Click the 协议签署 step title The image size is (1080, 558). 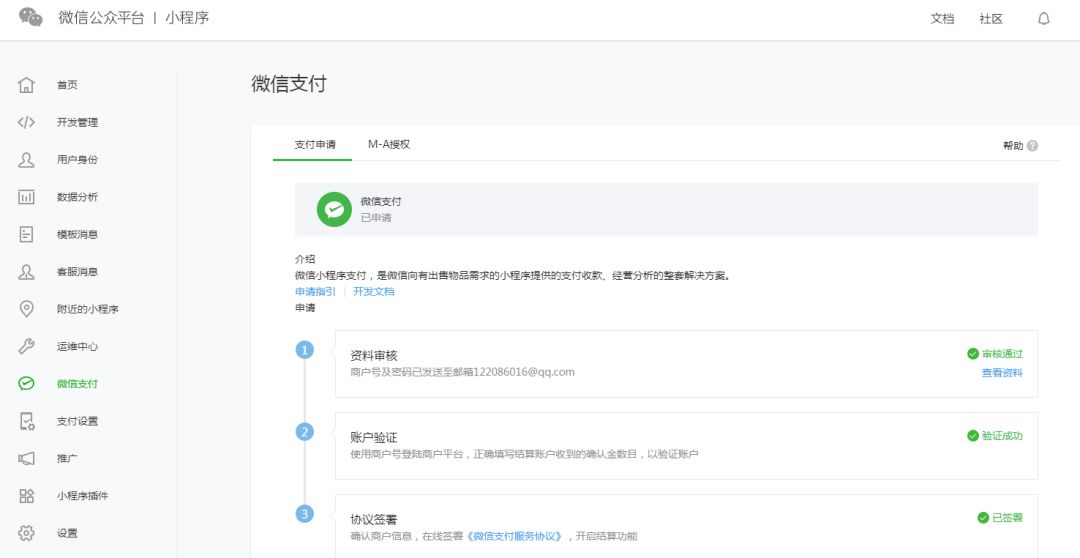[x=373, y=519]
